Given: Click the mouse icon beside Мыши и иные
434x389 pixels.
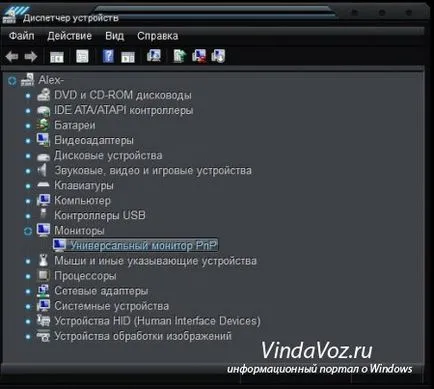Looking at the screenshot, I should (43, 260).
